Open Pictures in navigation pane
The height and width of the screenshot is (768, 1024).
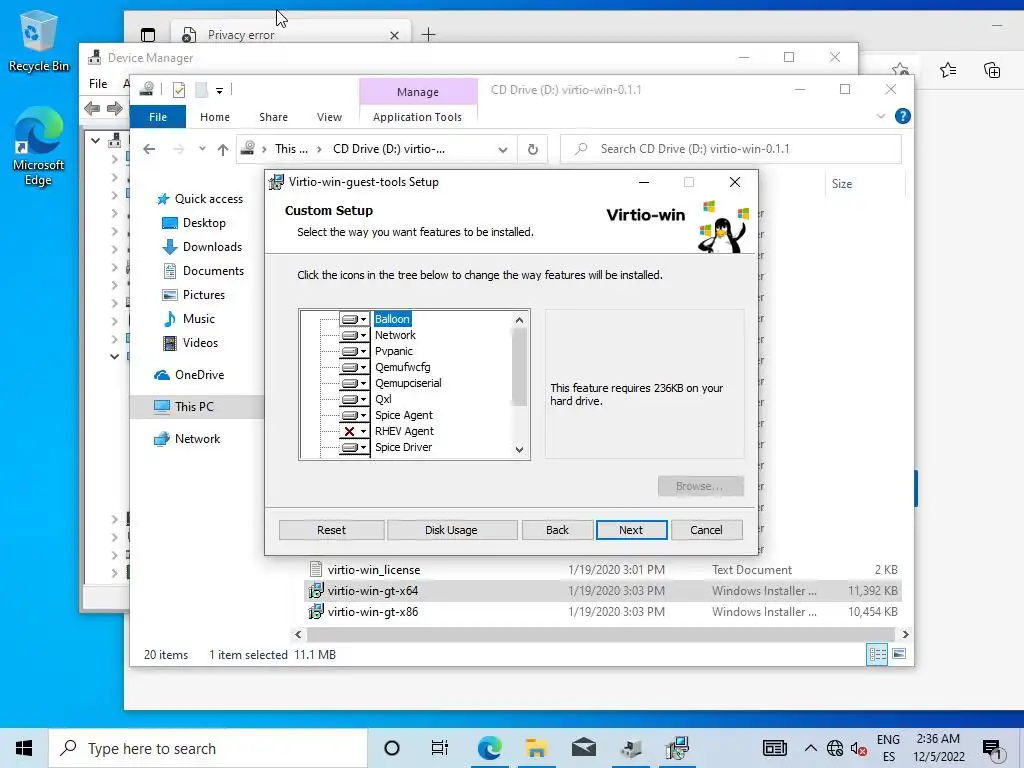tap(203, 295)
